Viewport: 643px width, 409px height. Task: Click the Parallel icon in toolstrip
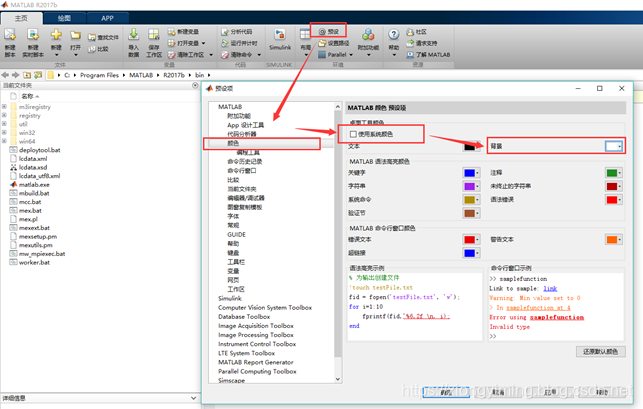click(x=322, y=55)
